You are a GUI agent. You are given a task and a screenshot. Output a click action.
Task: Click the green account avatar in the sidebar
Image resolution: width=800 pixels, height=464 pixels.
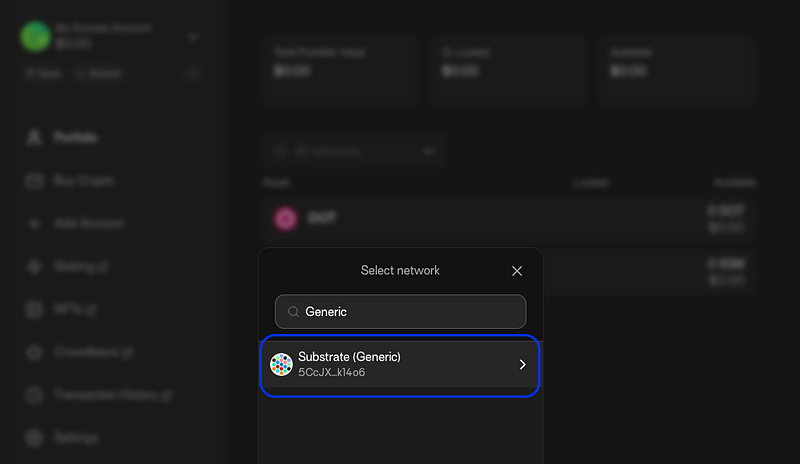tap(35, 36)
